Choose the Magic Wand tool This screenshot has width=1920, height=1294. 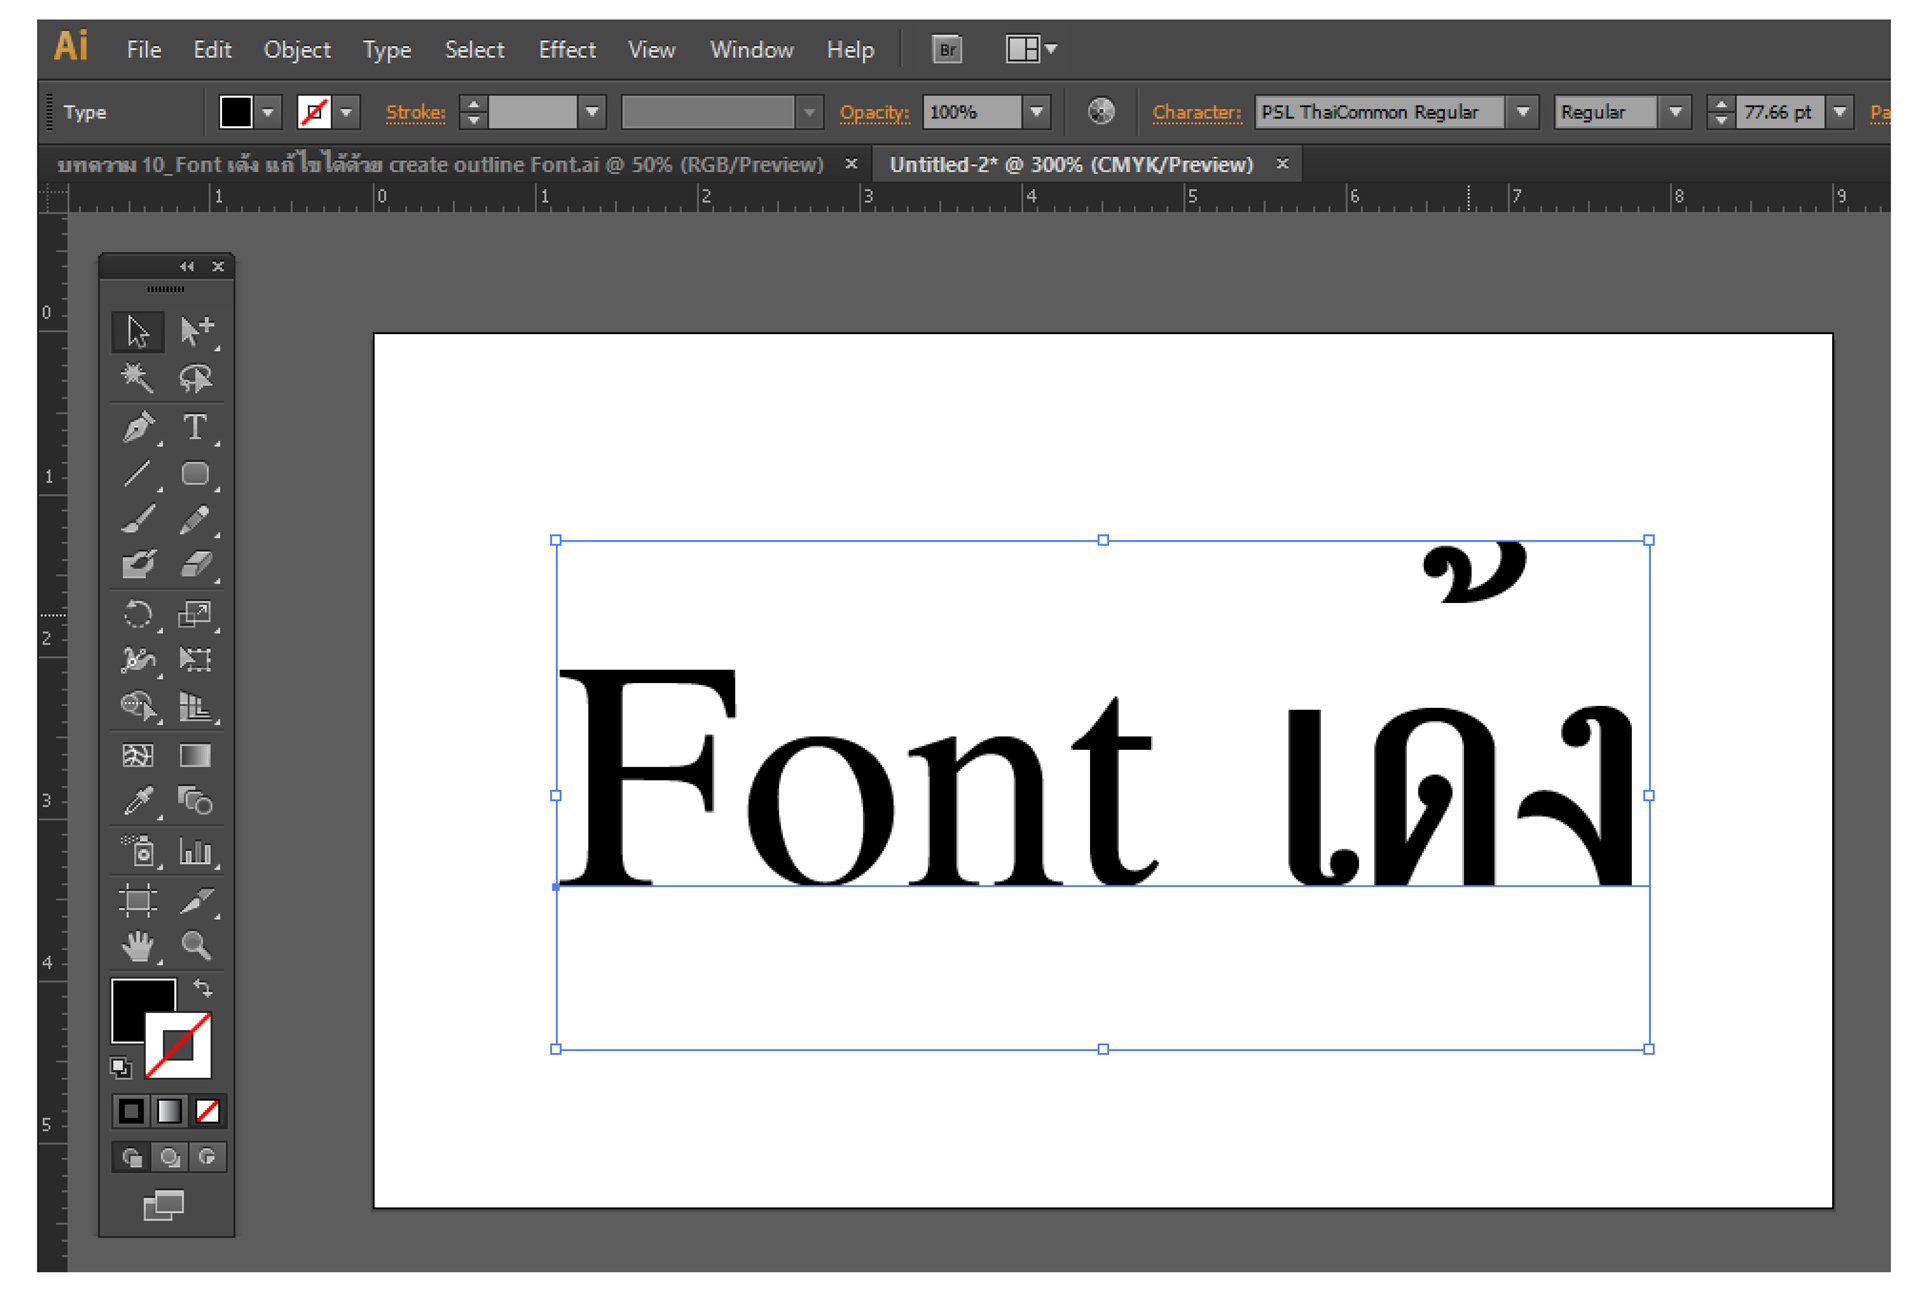[x=138, y=378]
